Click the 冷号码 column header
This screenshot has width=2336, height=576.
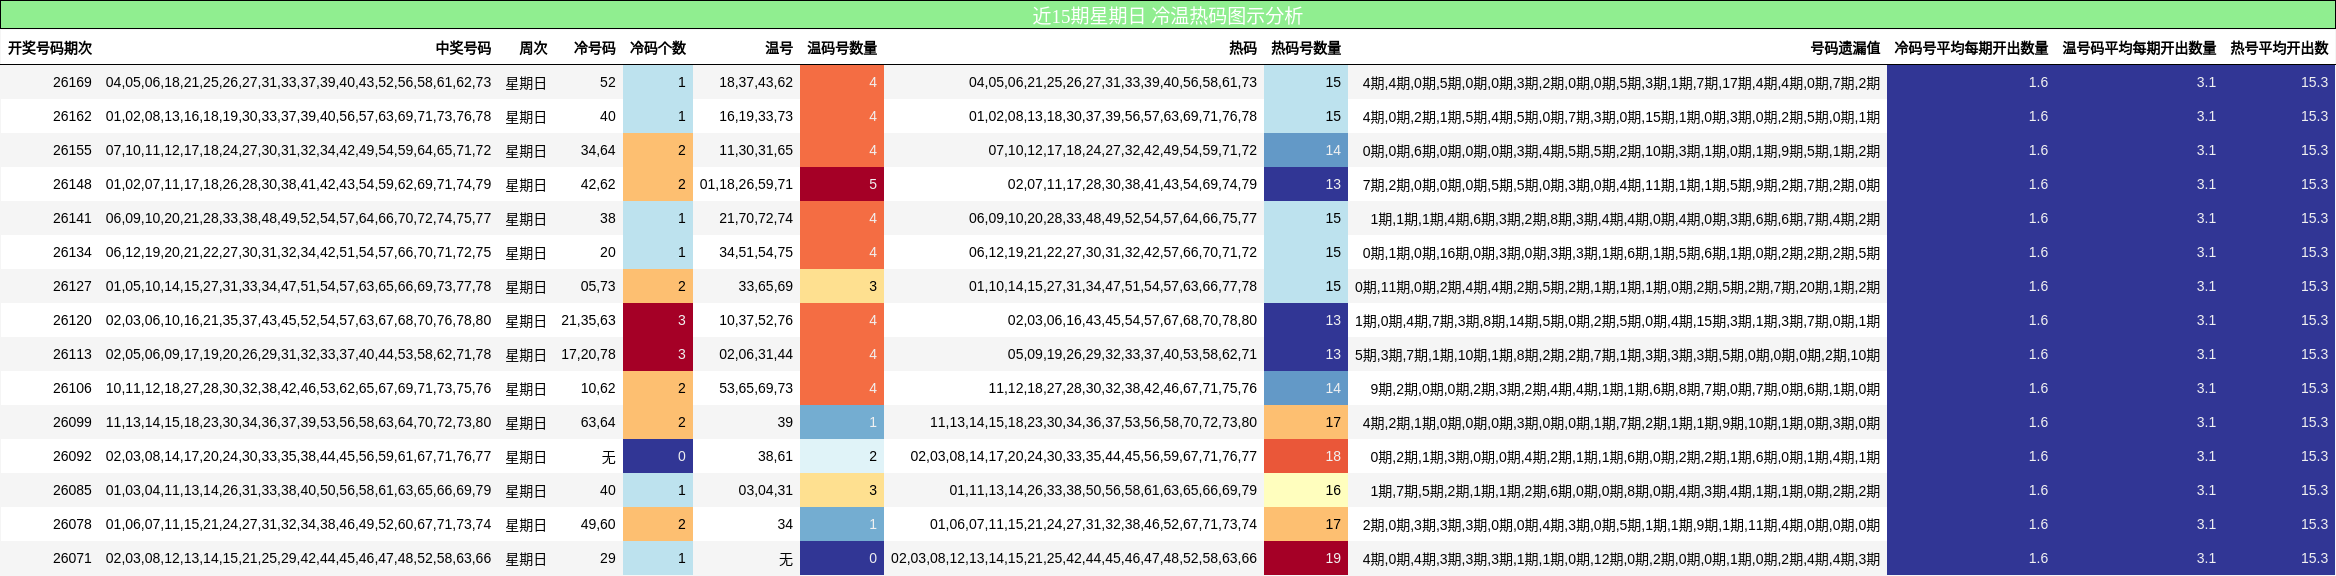coord(594,48)
